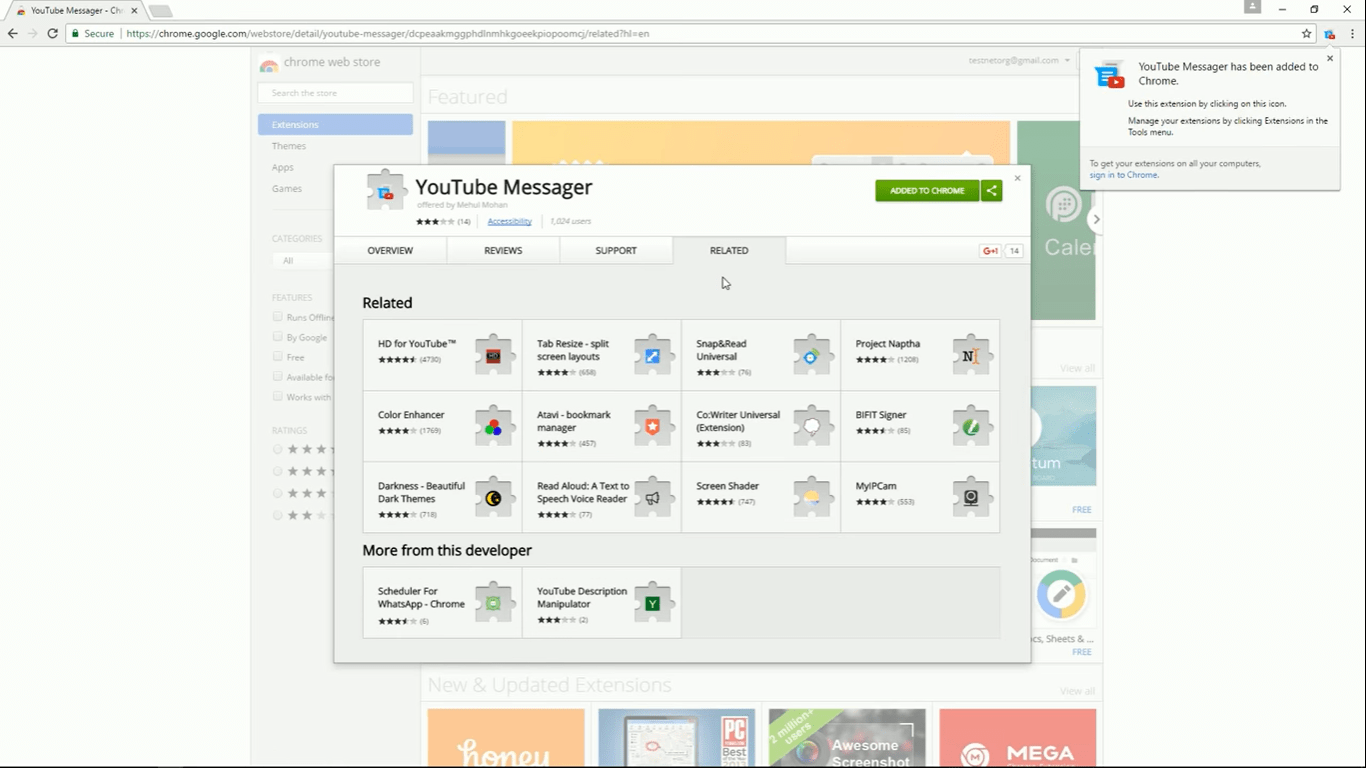Click the sign in to Chrome link

tap(1124, 175)
